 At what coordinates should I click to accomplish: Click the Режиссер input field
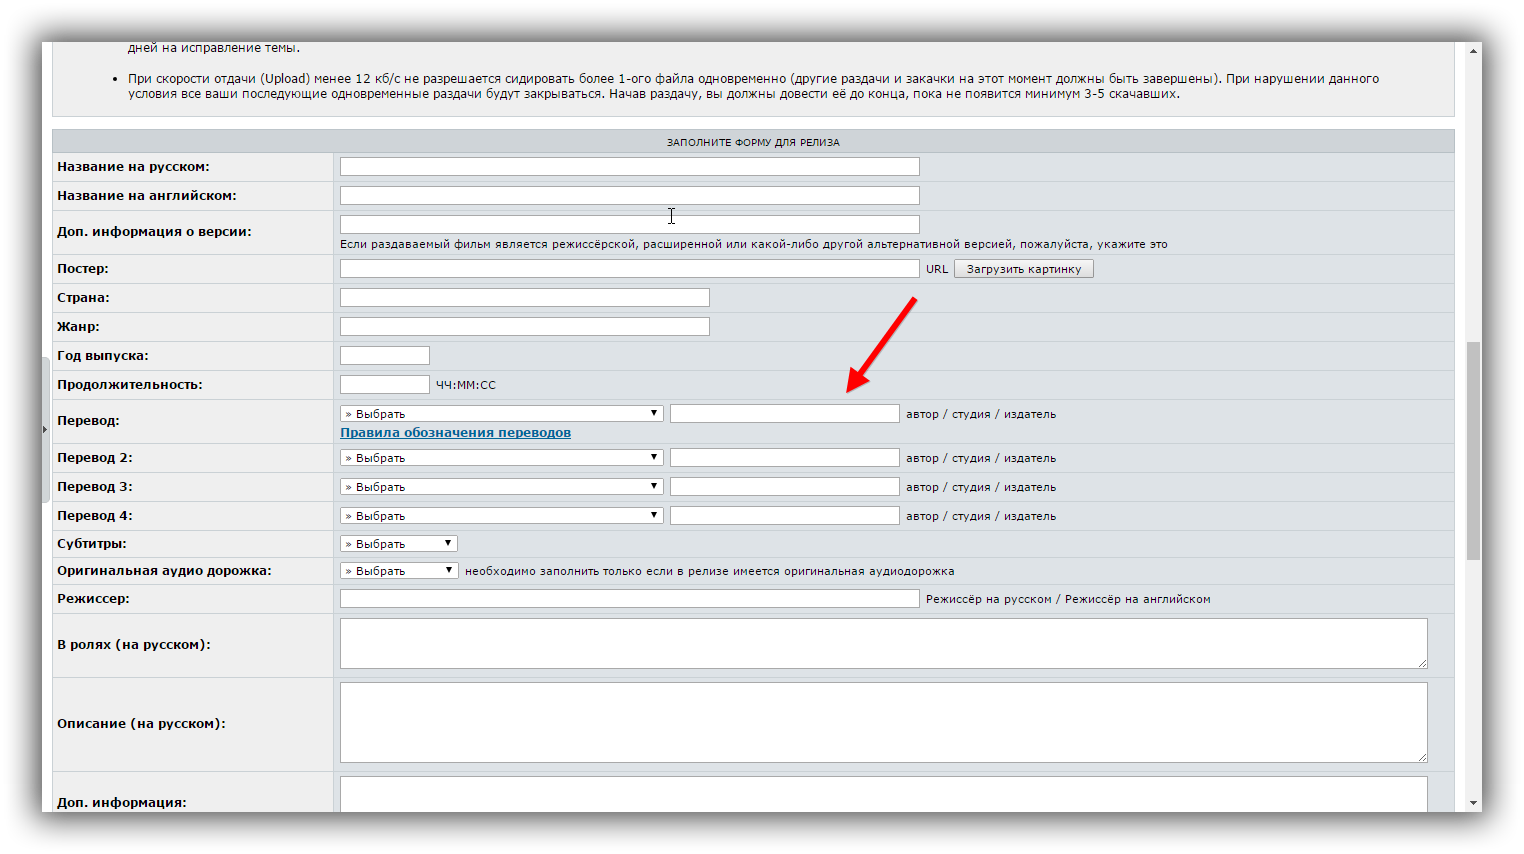pos(629,599)
